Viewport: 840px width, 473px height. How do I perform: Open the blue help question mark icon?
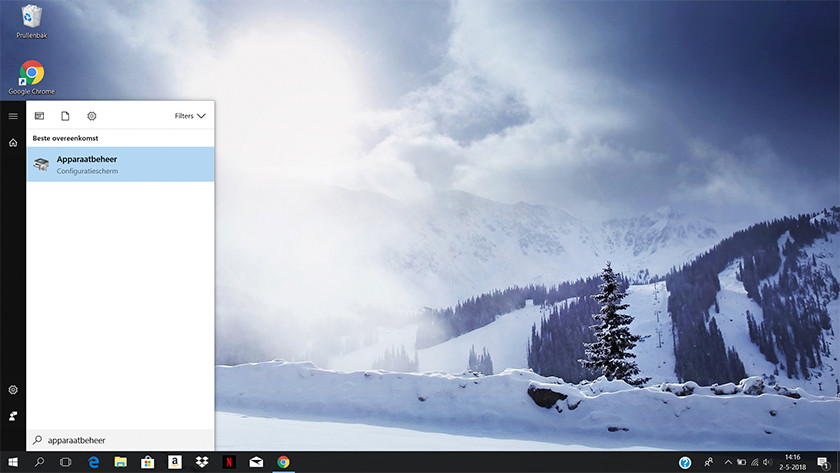pyautogui.click(x=685, y=462)
